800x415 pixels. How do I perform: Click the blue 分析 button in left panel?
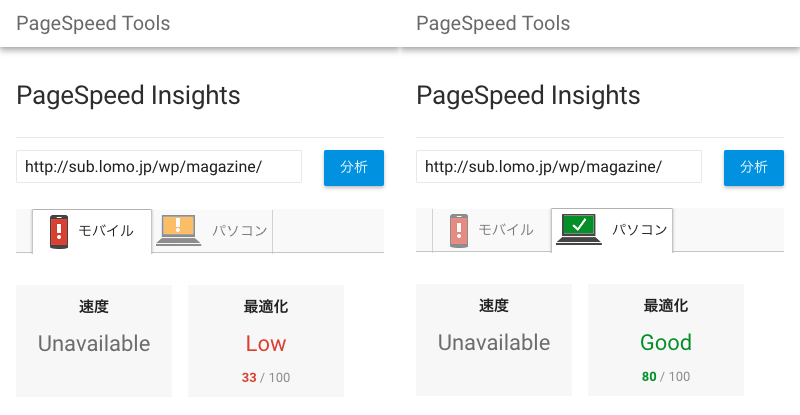click(x=354, y=167)
